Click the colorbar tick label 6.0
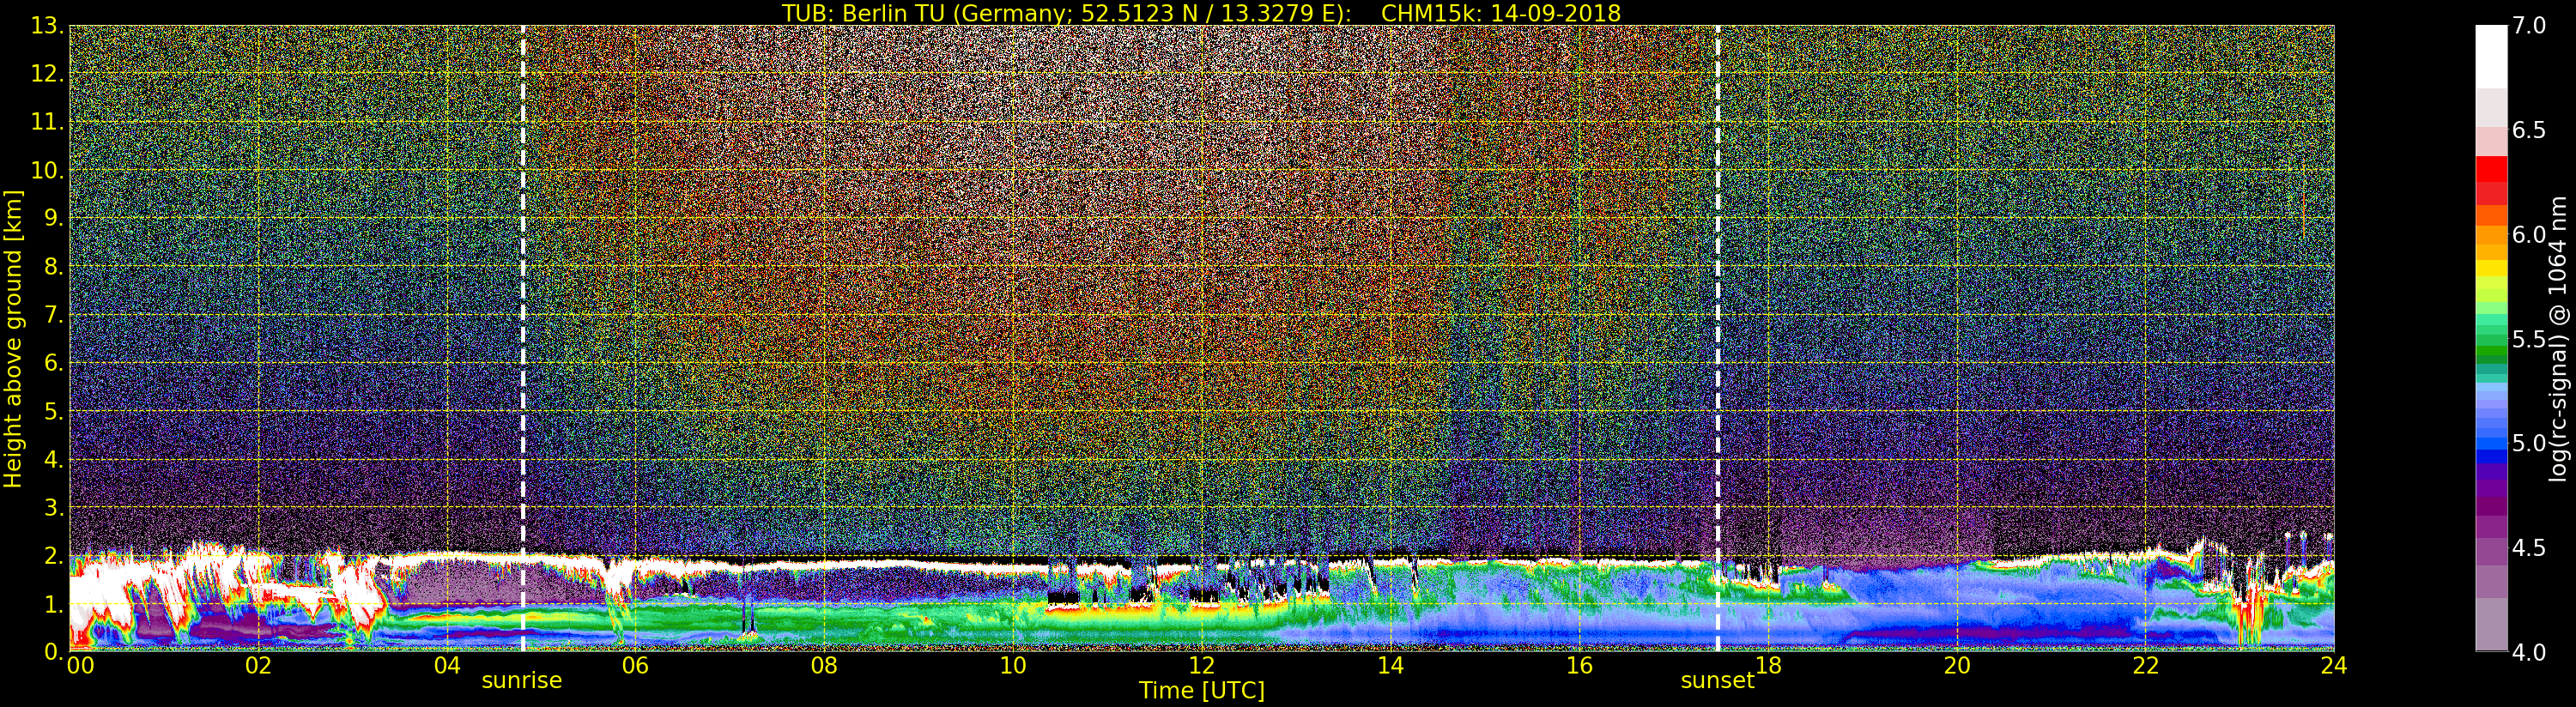 click(2529, 235)
